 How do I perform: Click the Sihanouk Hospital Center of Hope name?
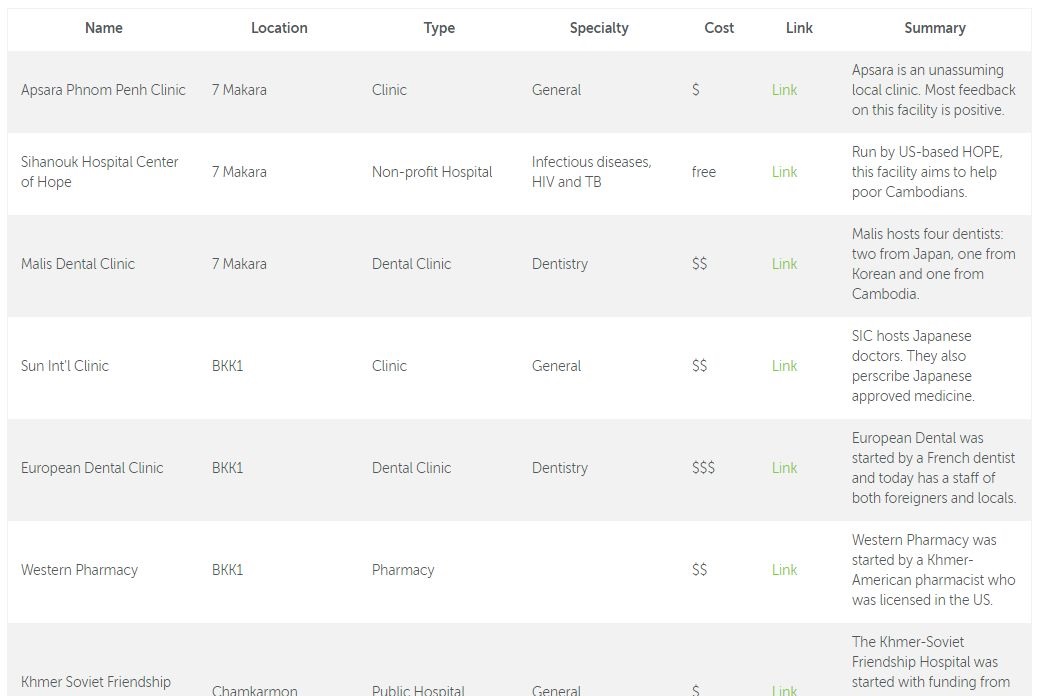(99, 172)
